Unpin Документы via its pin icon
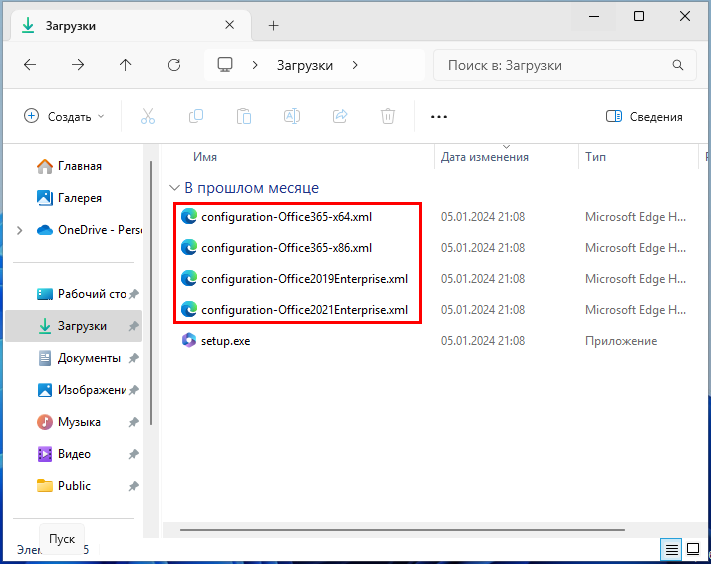The width and height of the screenshot is (711, 564). pos(133,358)
